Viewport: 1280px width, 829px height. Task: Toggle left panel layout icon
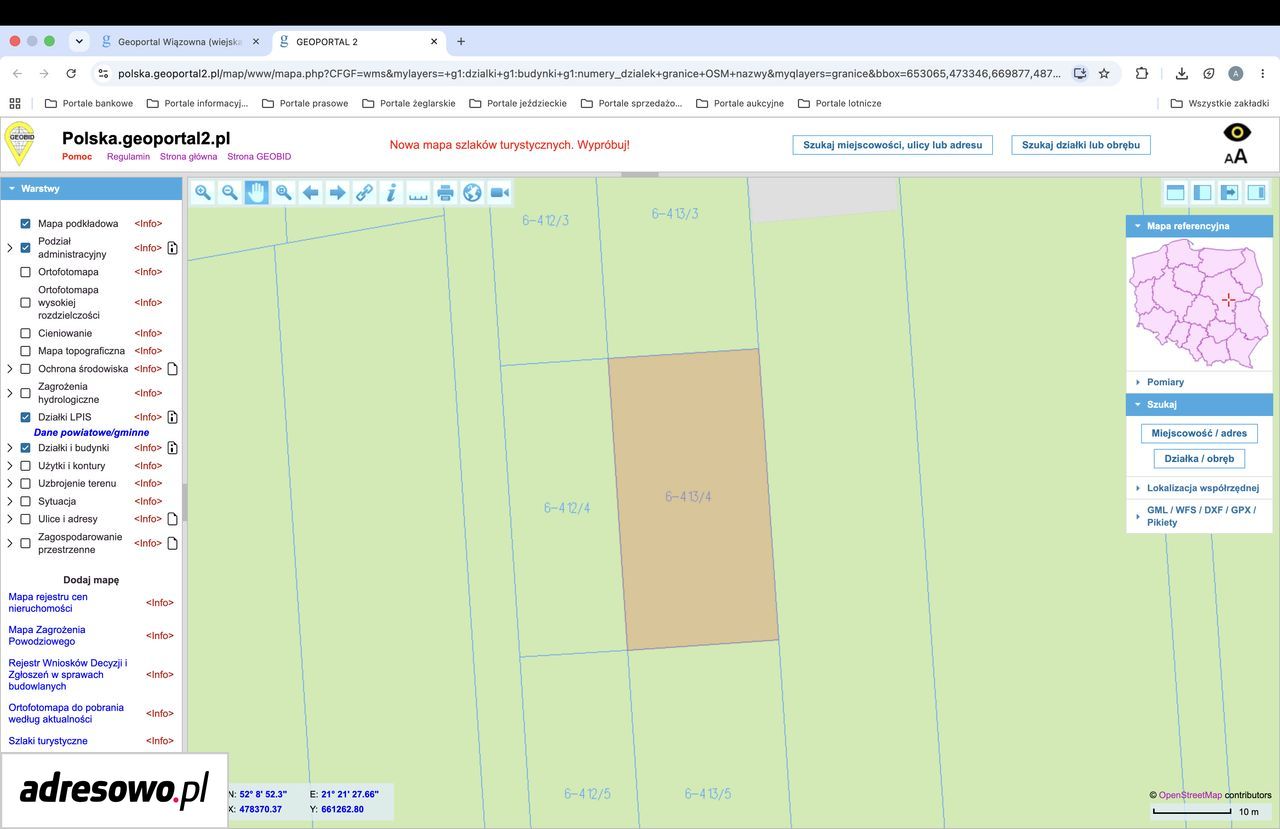click(x=1203, y=193)
